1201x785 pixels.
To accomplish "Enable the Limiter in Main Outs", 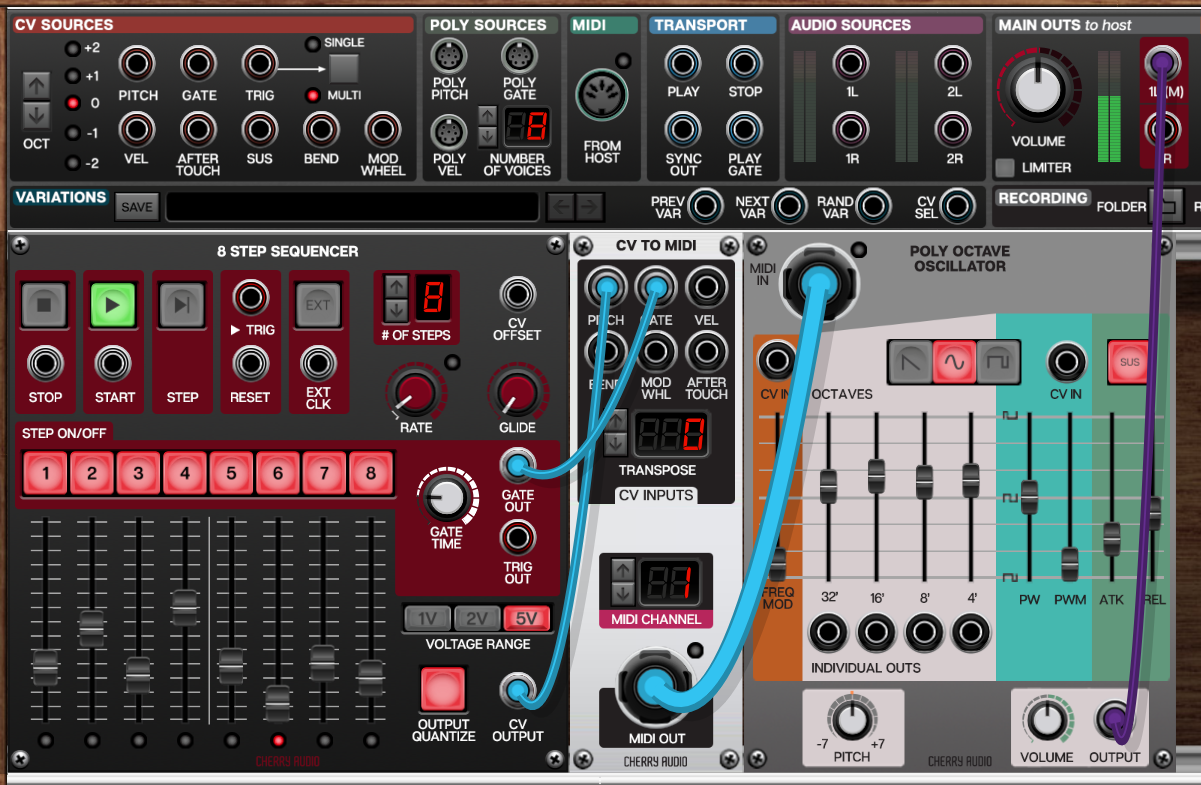I will (1004, 168).
